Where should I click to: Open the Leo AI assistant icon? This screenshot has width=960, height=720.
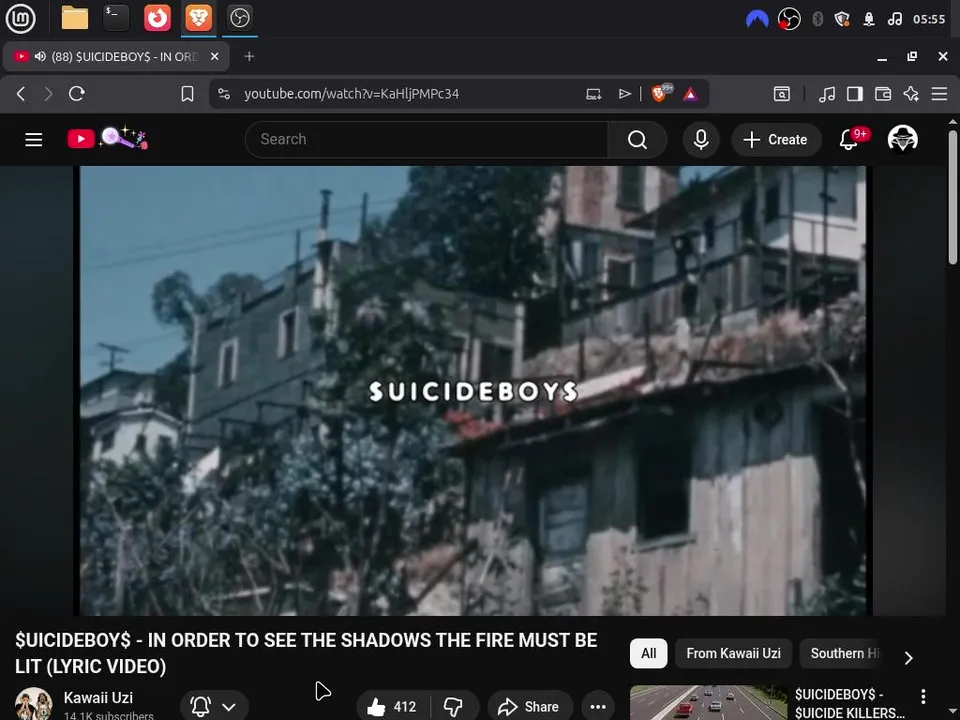pyautogui.click(x=911, y=94)
